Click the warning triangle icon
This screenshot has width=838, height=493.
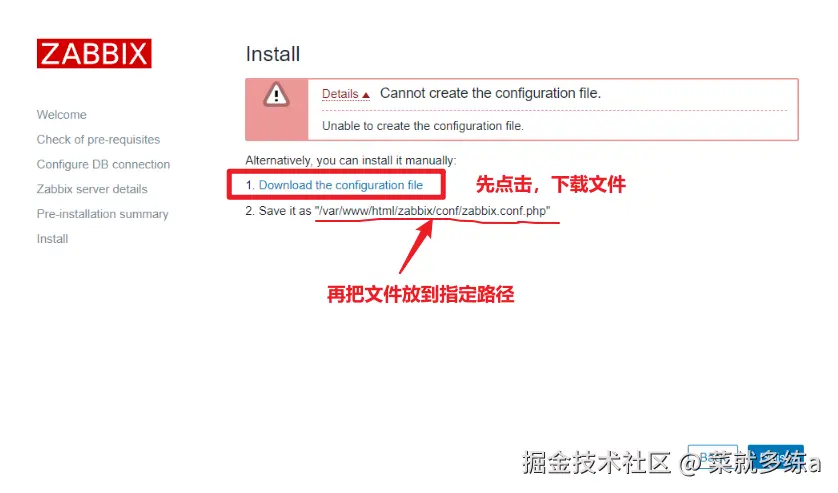point(276,95)
